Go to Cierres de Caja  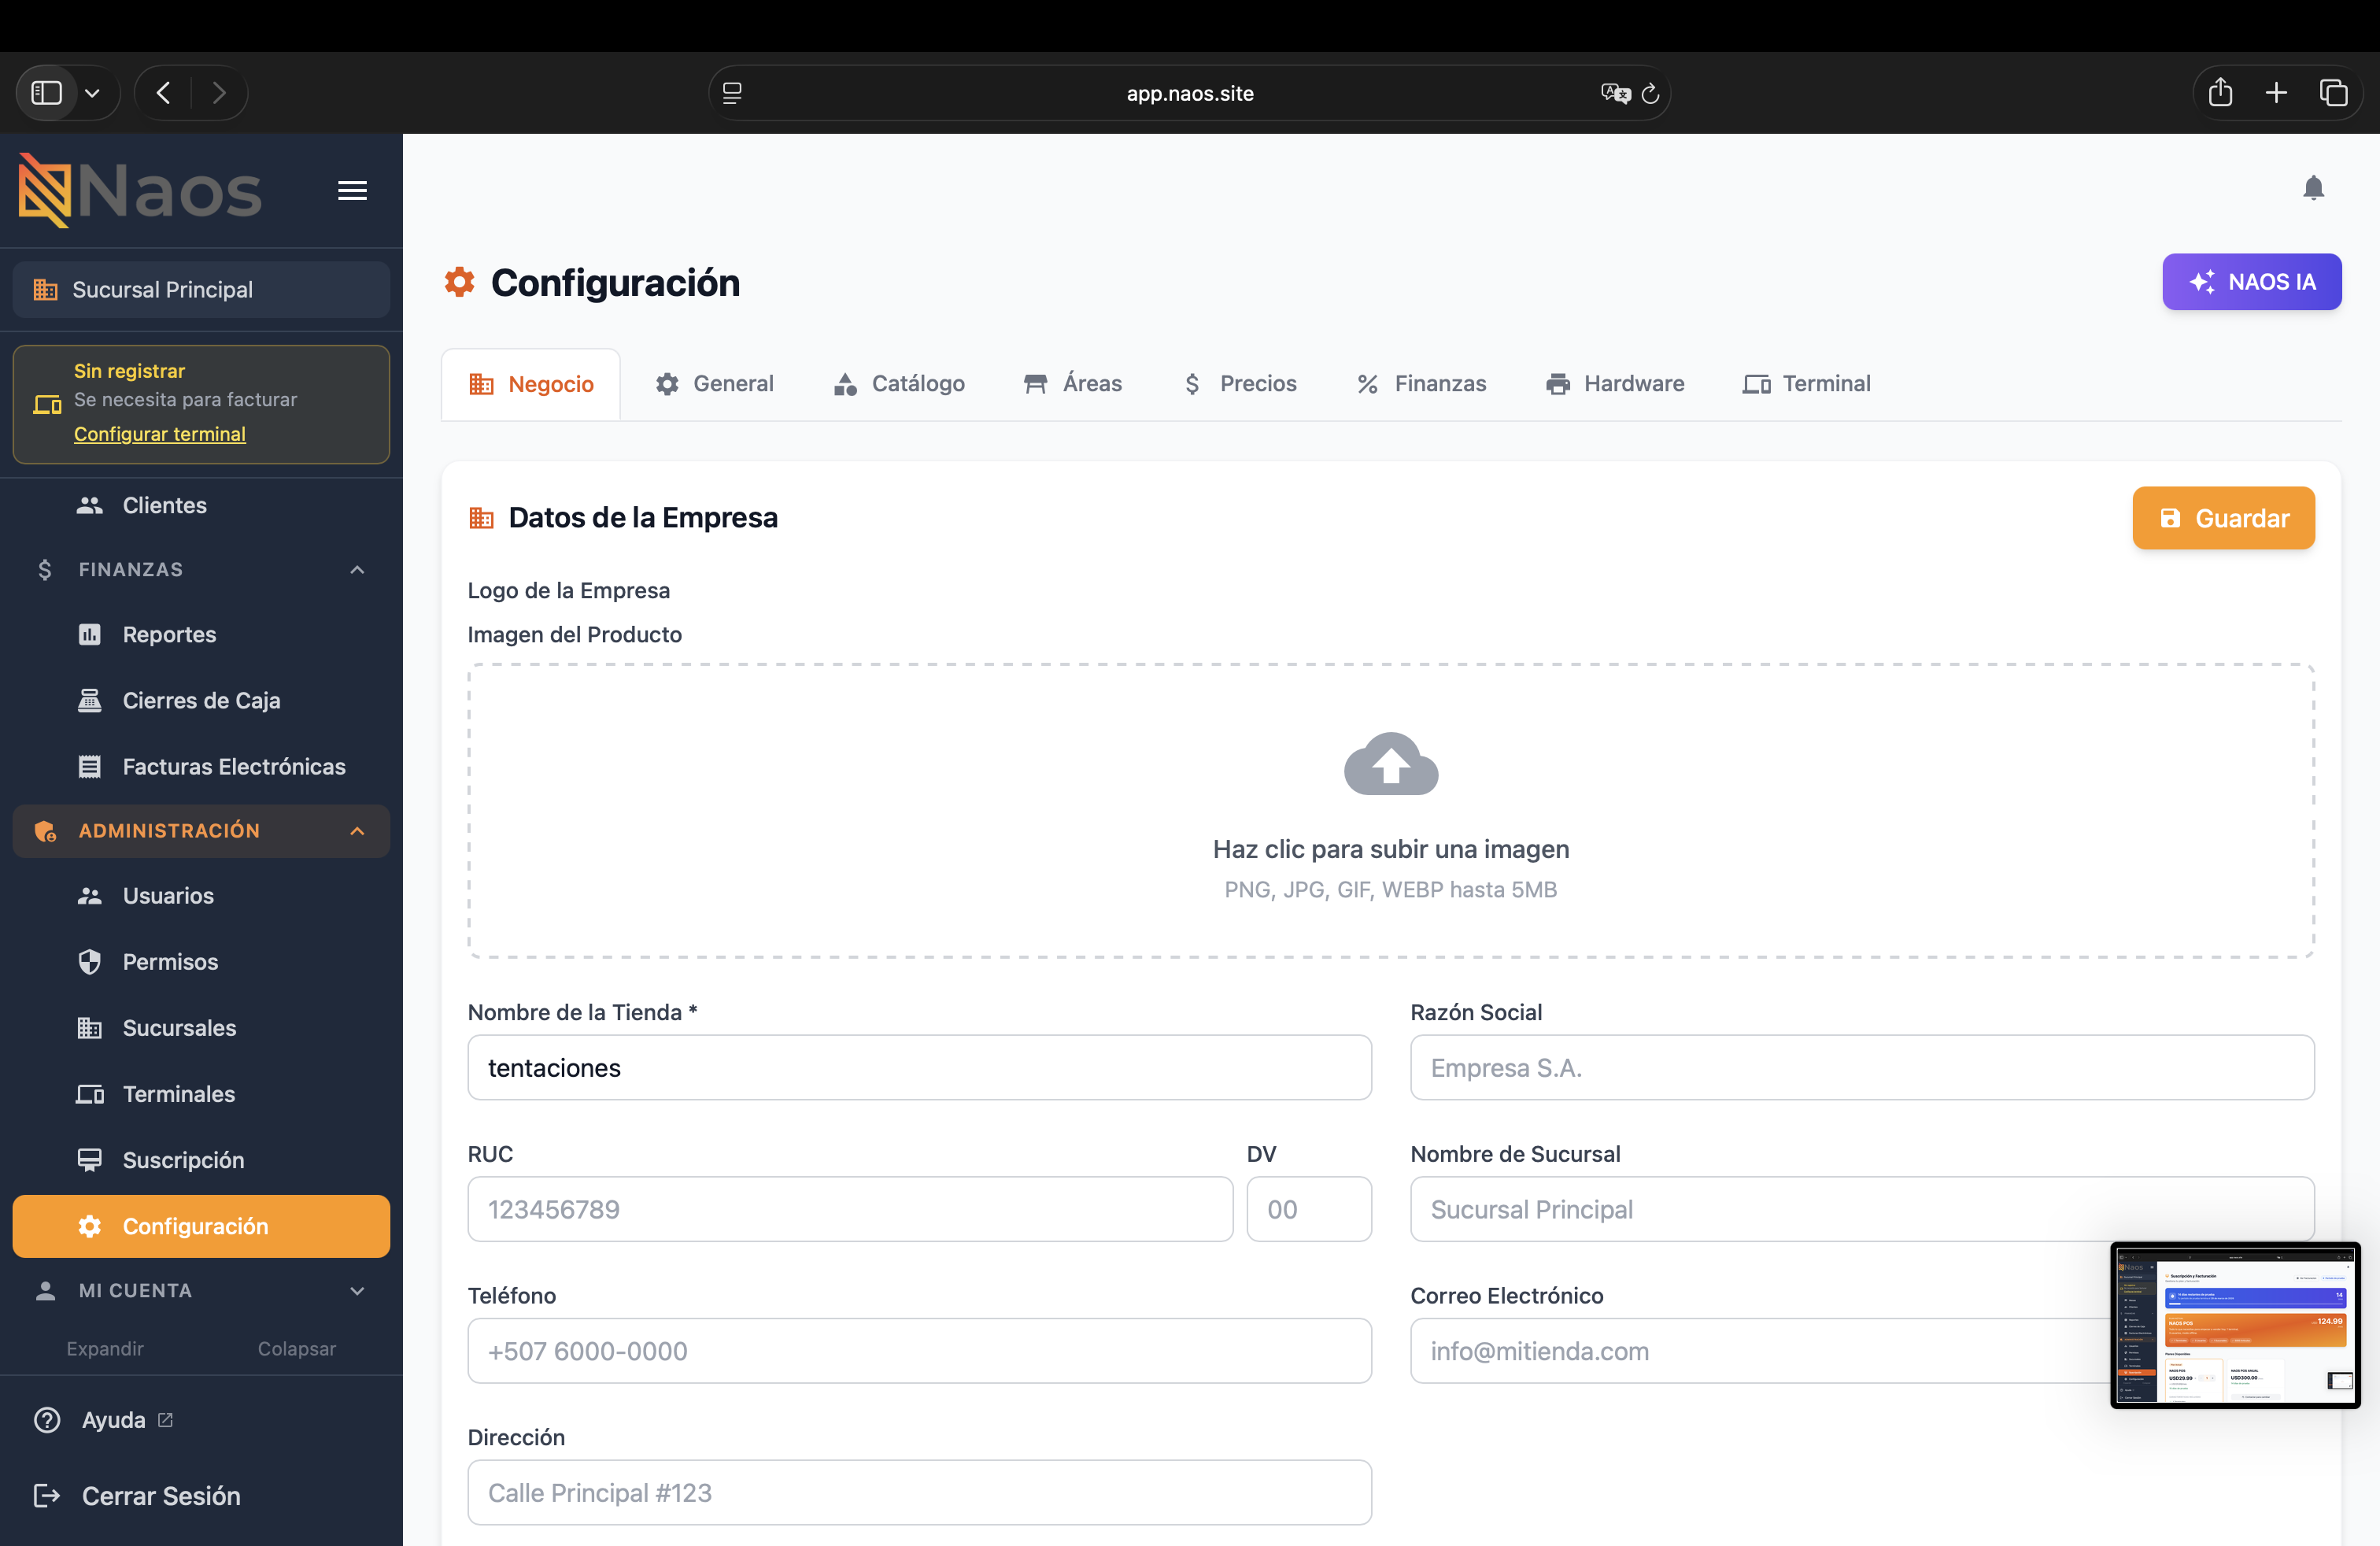[x=201, y=700]
